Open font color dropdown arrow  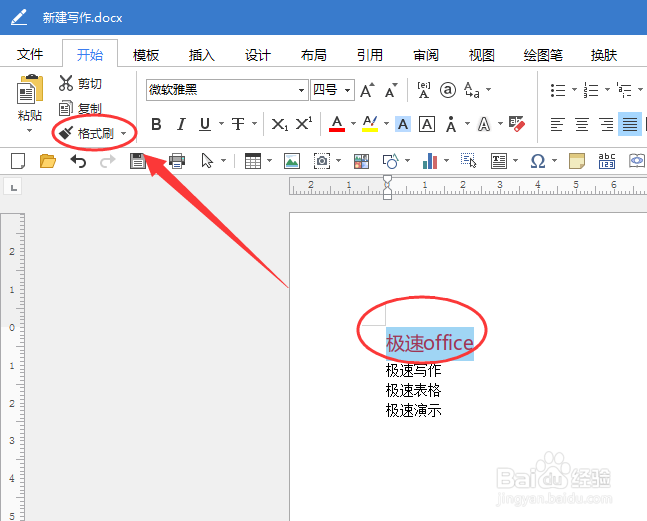point(354,123)
